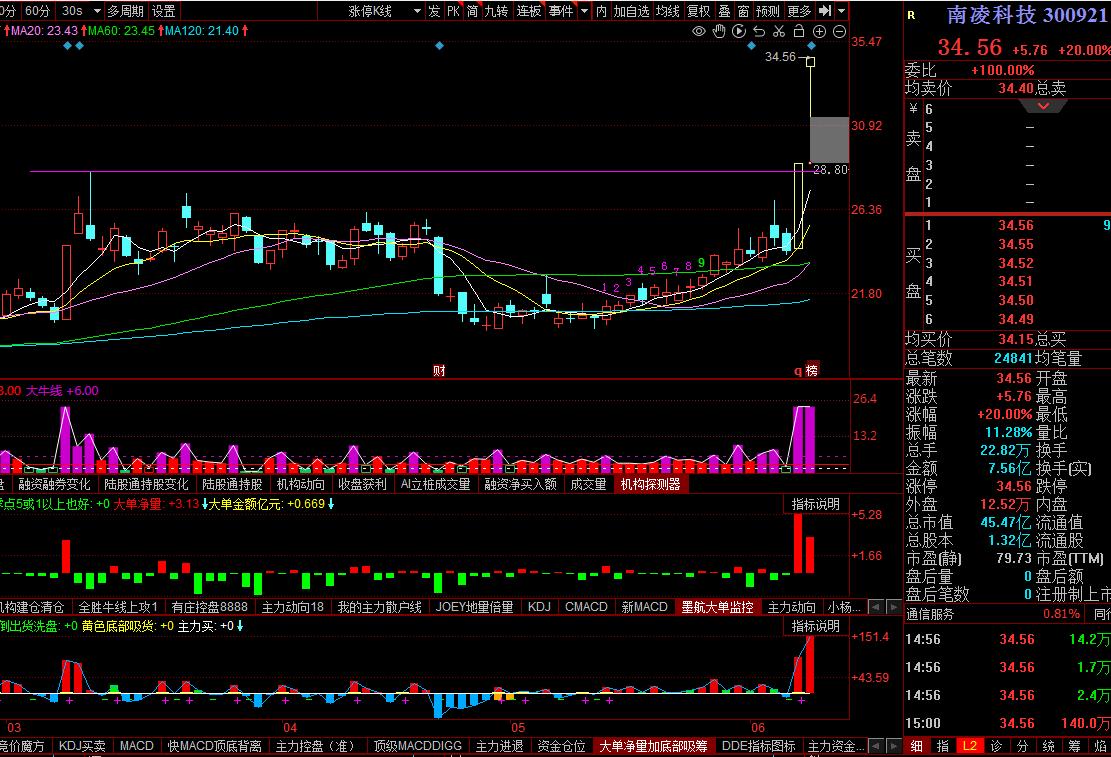1111x757 pixels.
Task: Click the replay playback circle icon
Action: [738, 31]
